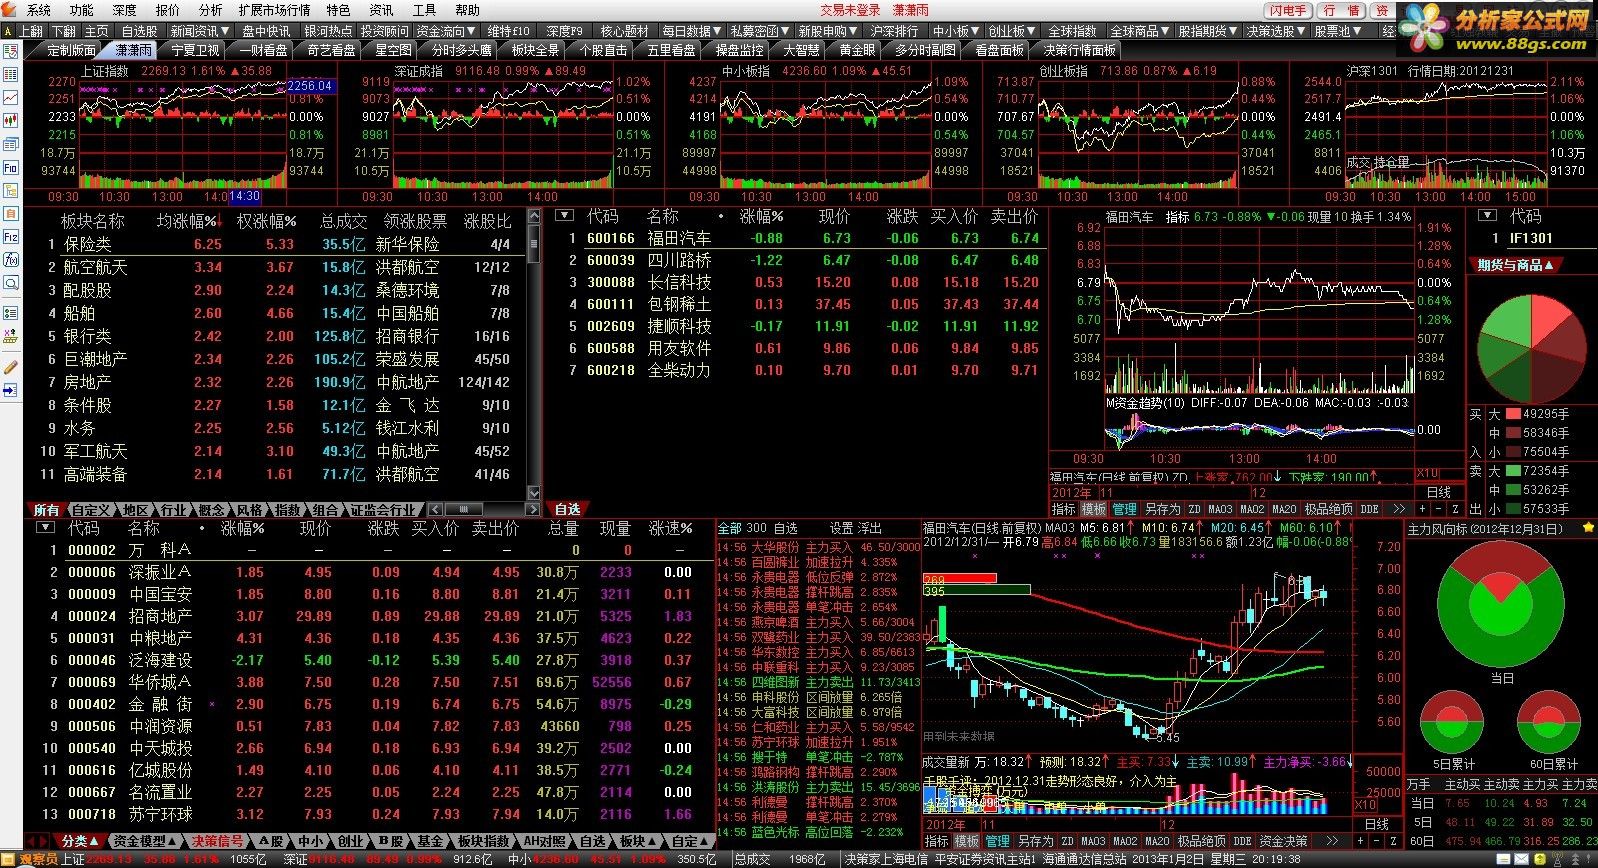Viewport: 1598px width, 868px height.
Task: Select 行业 tab under sector list
Action: tap(173, 510)
